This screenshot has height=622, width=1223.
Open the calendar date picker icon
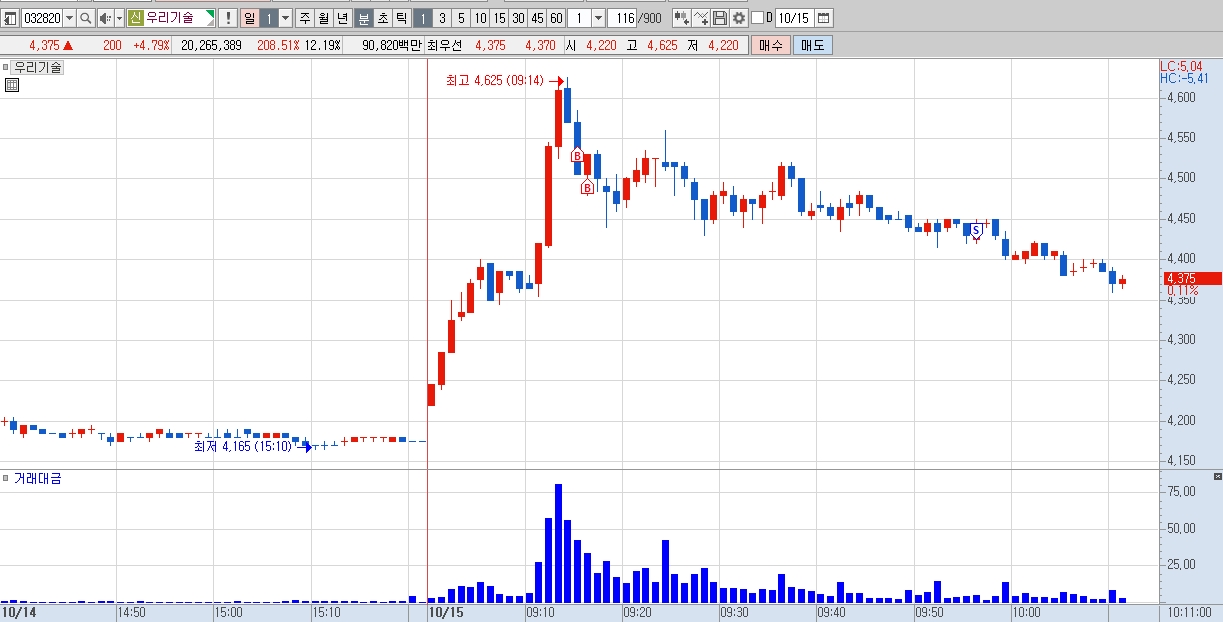pos(823,18)
